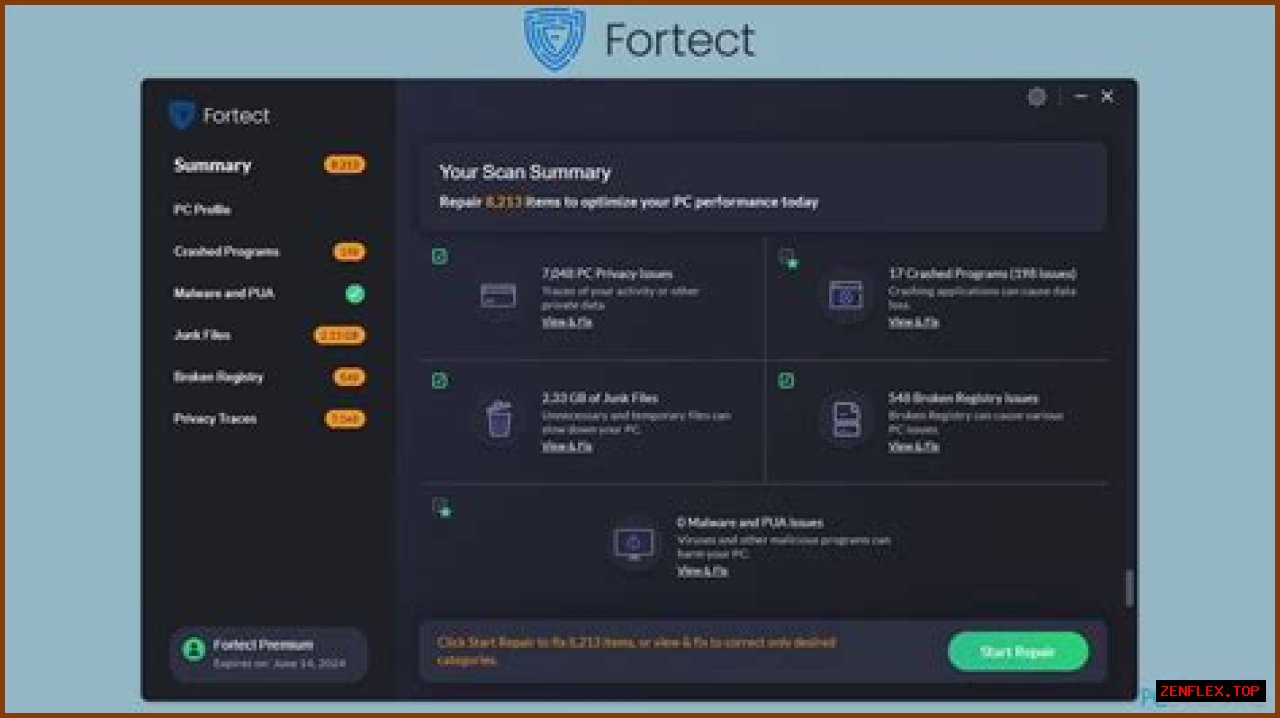The image size is (1280, 718).
Task: Click the PC Privacy Issues card icon
Action: click(497, 296)
